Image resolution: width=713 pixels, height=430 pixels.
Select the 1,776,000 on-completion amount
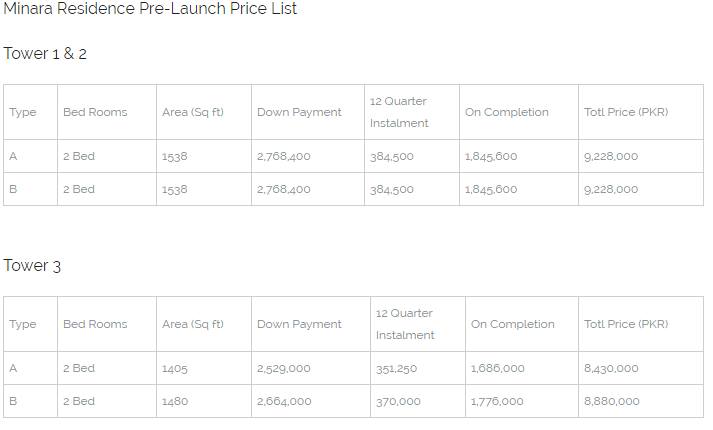coord(497,402)
